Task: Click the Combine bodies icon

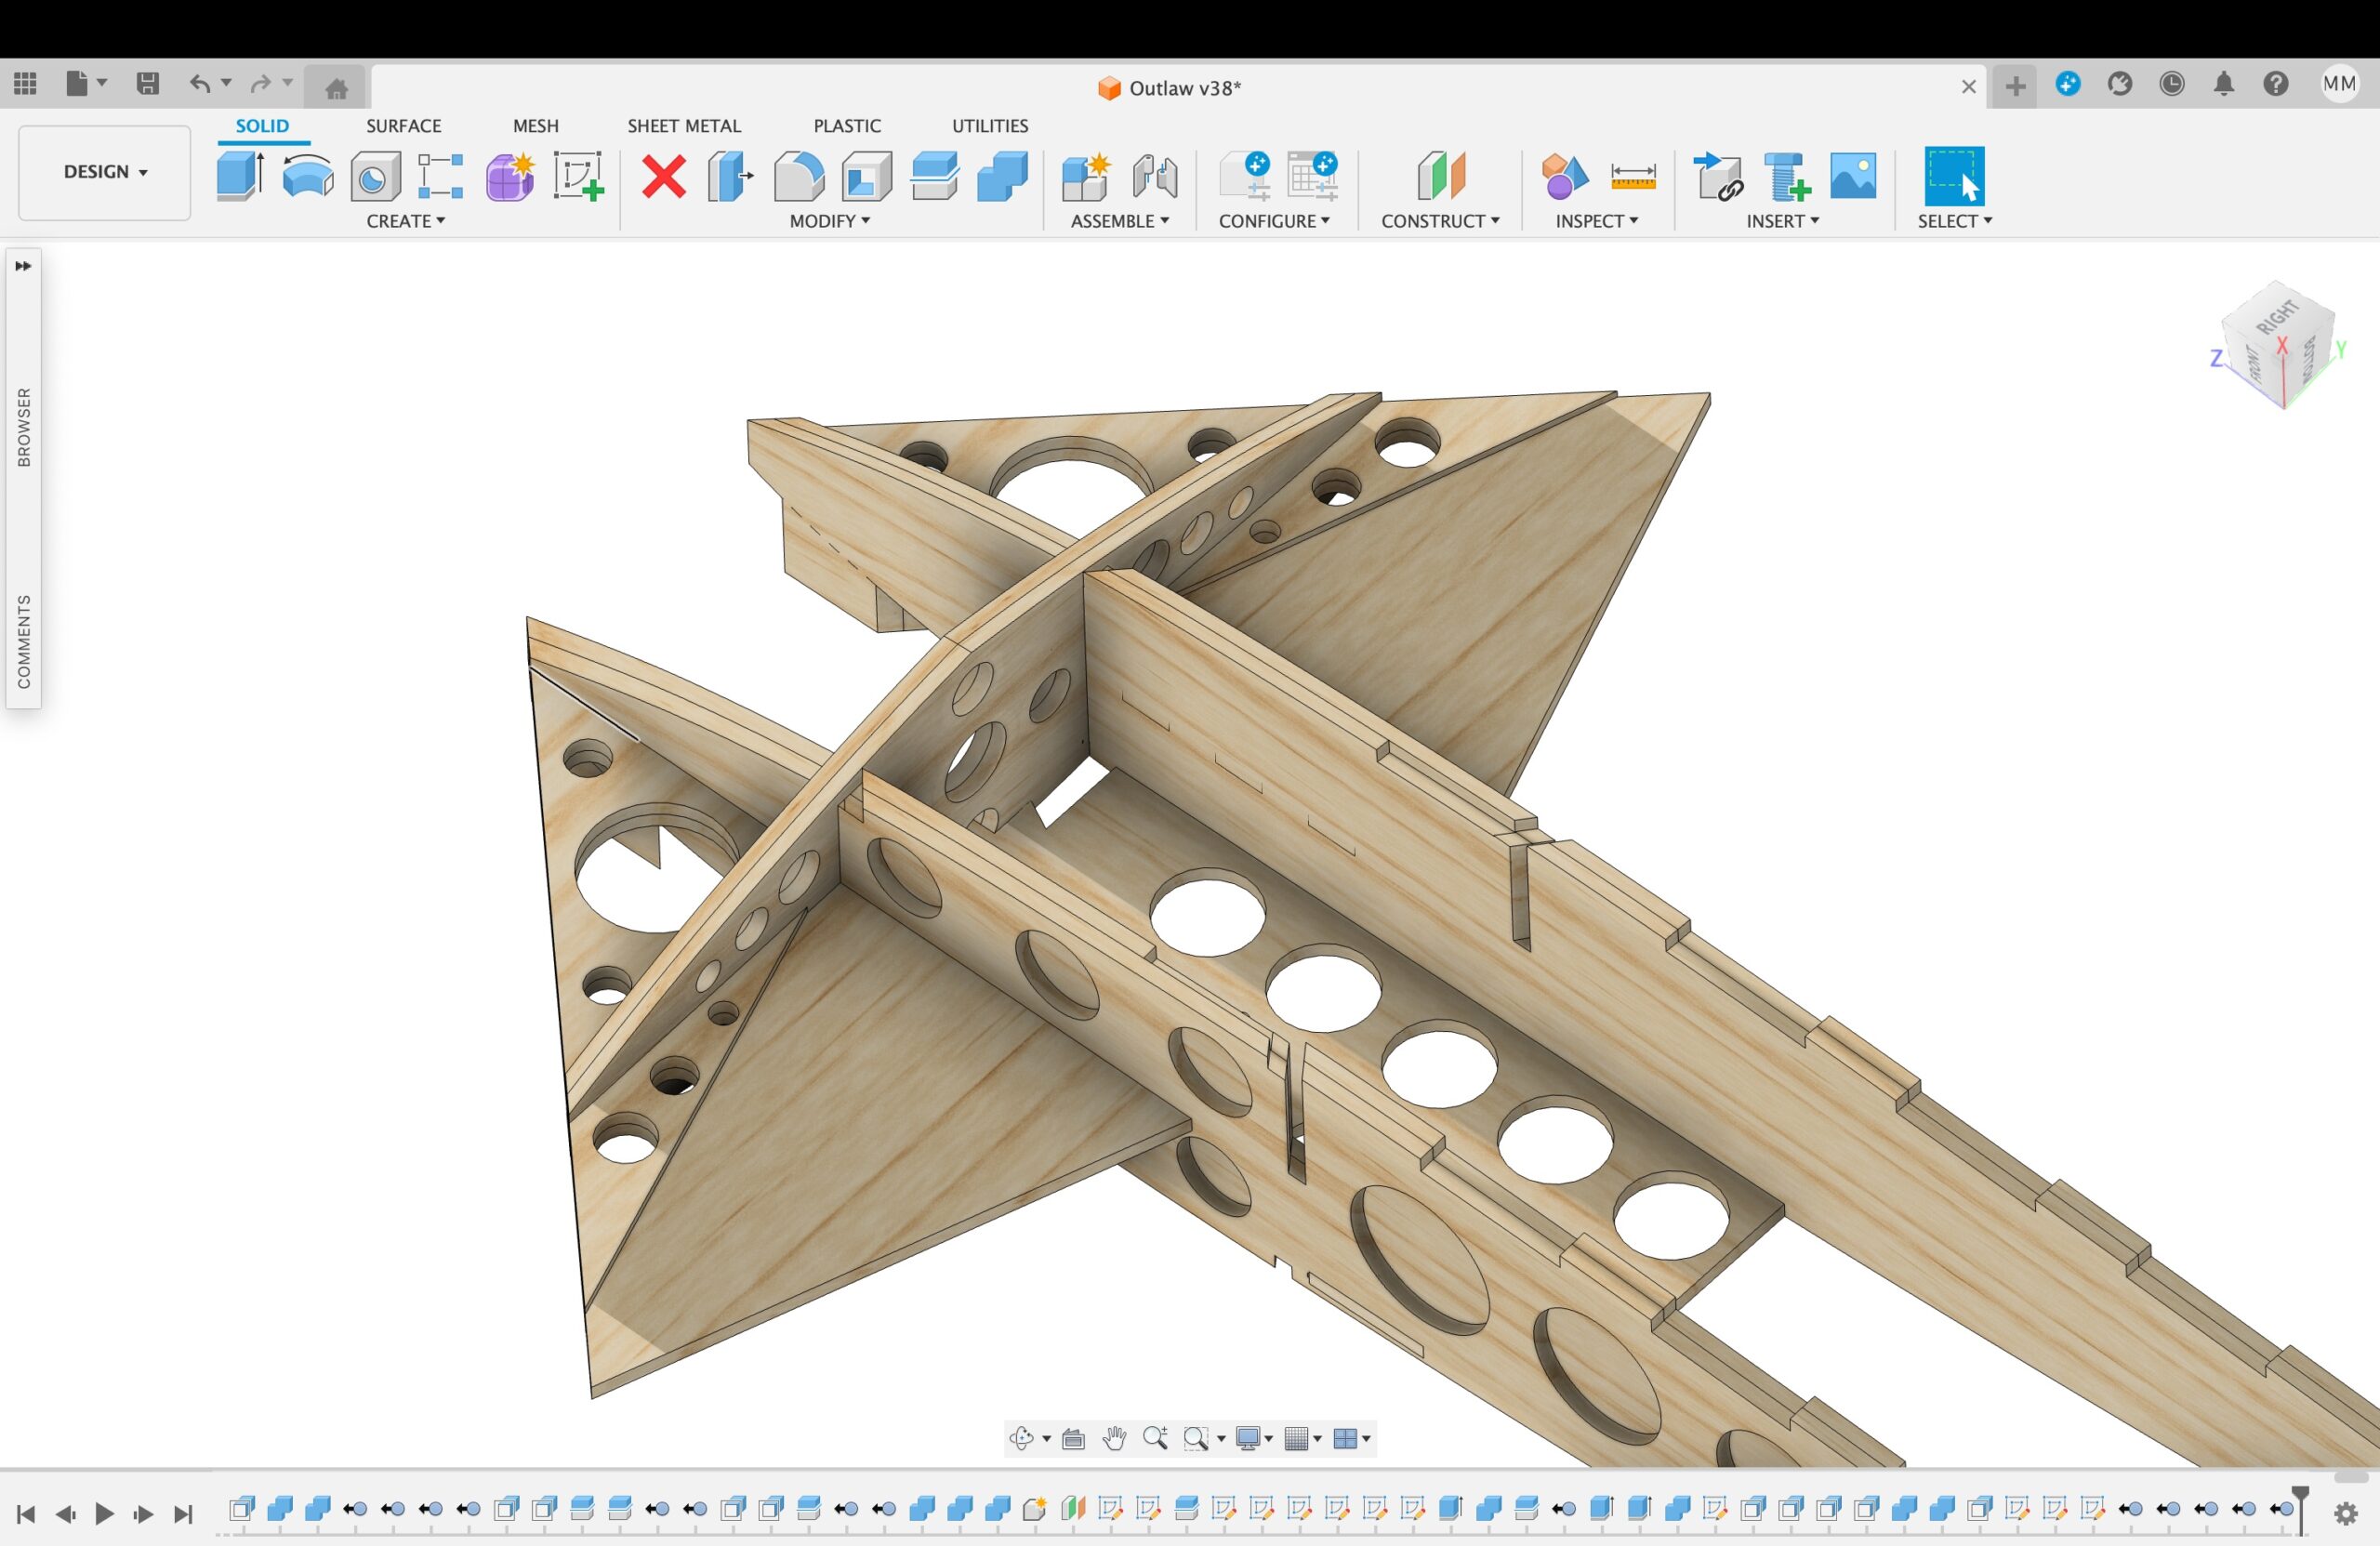Action: pyautogui.click(x=1003, y=176)
